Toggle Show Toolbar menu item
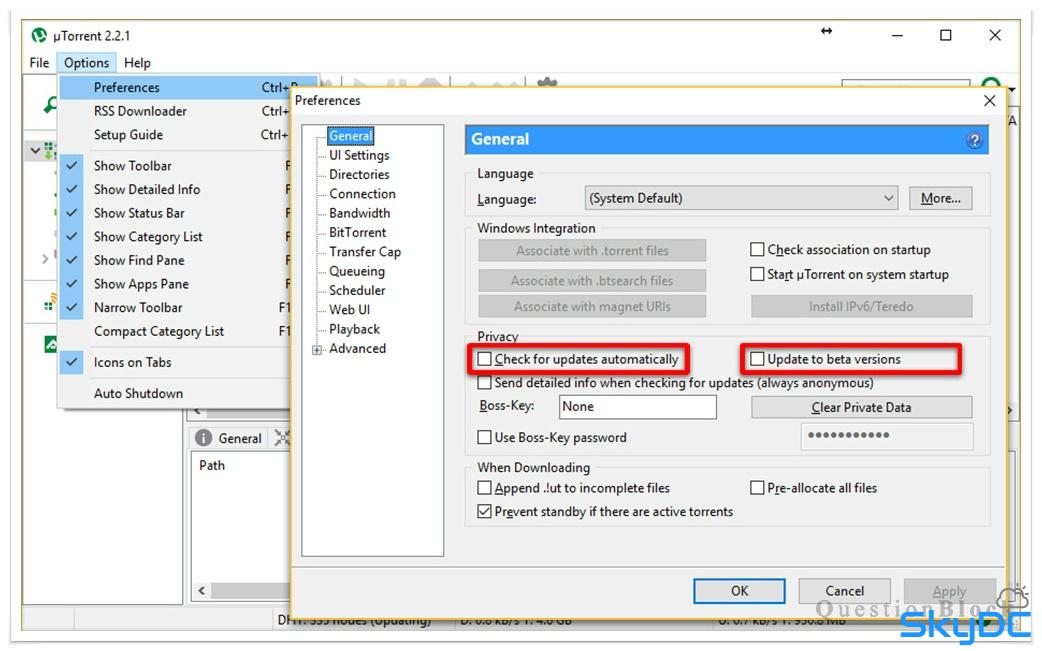Screen dimensions: 1042x651 tap(176, 166)
